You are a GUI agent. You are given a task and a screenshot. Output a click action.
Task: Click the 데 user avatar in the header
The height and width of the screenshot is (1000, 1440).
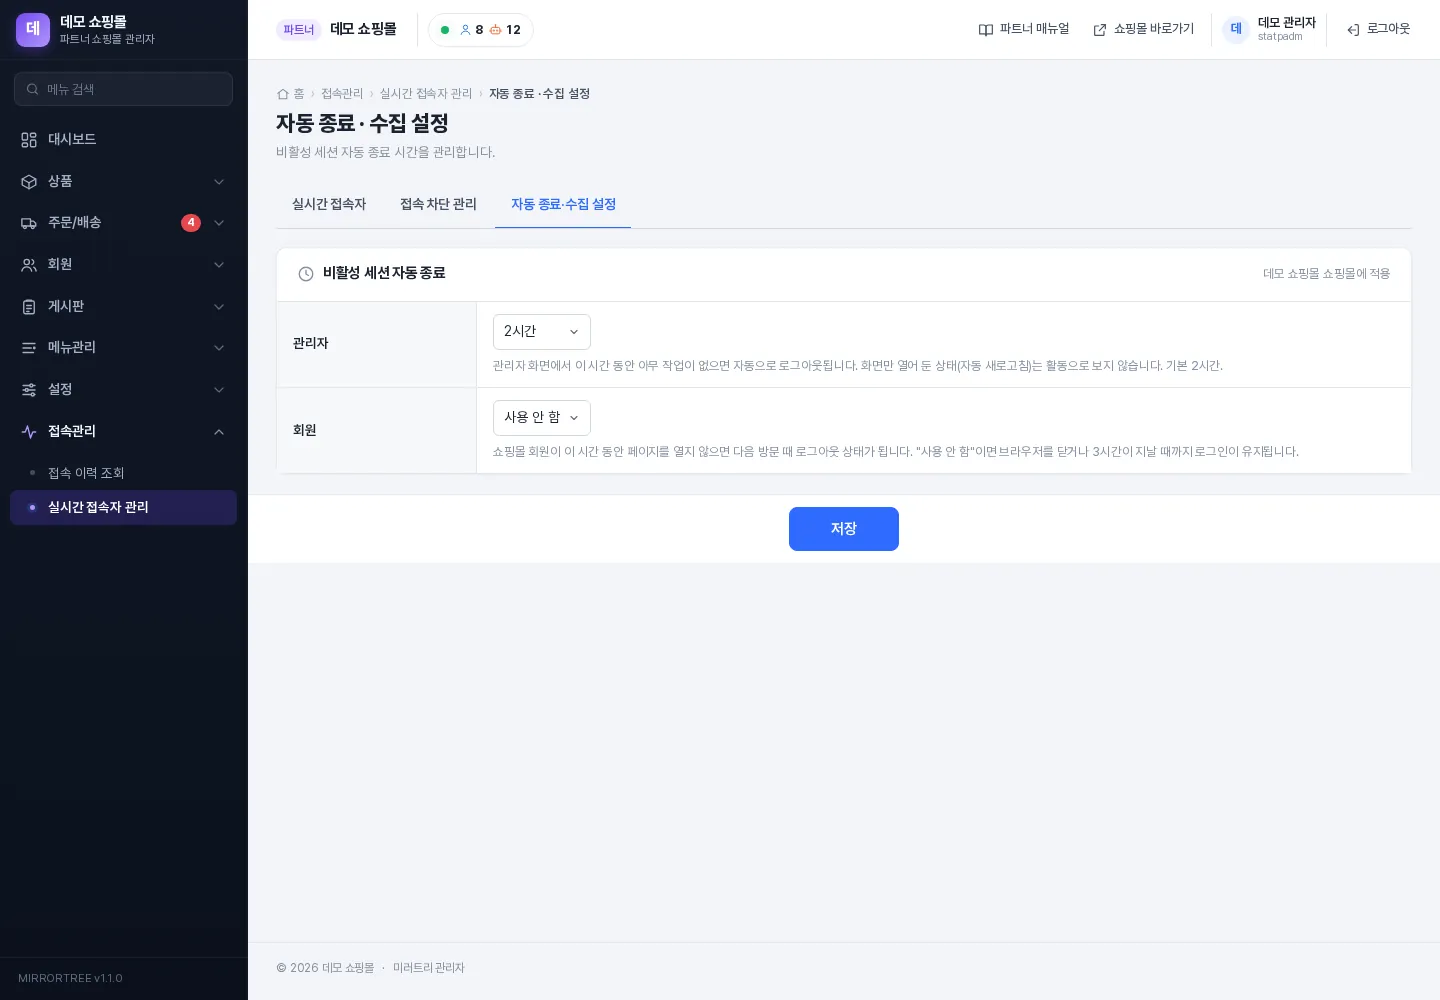(x=1236, y=29)
